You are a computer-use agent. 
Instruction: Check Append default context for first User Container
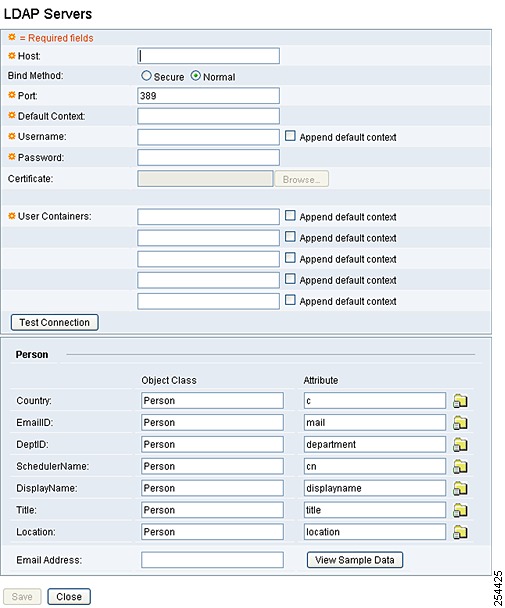[290, 216]
